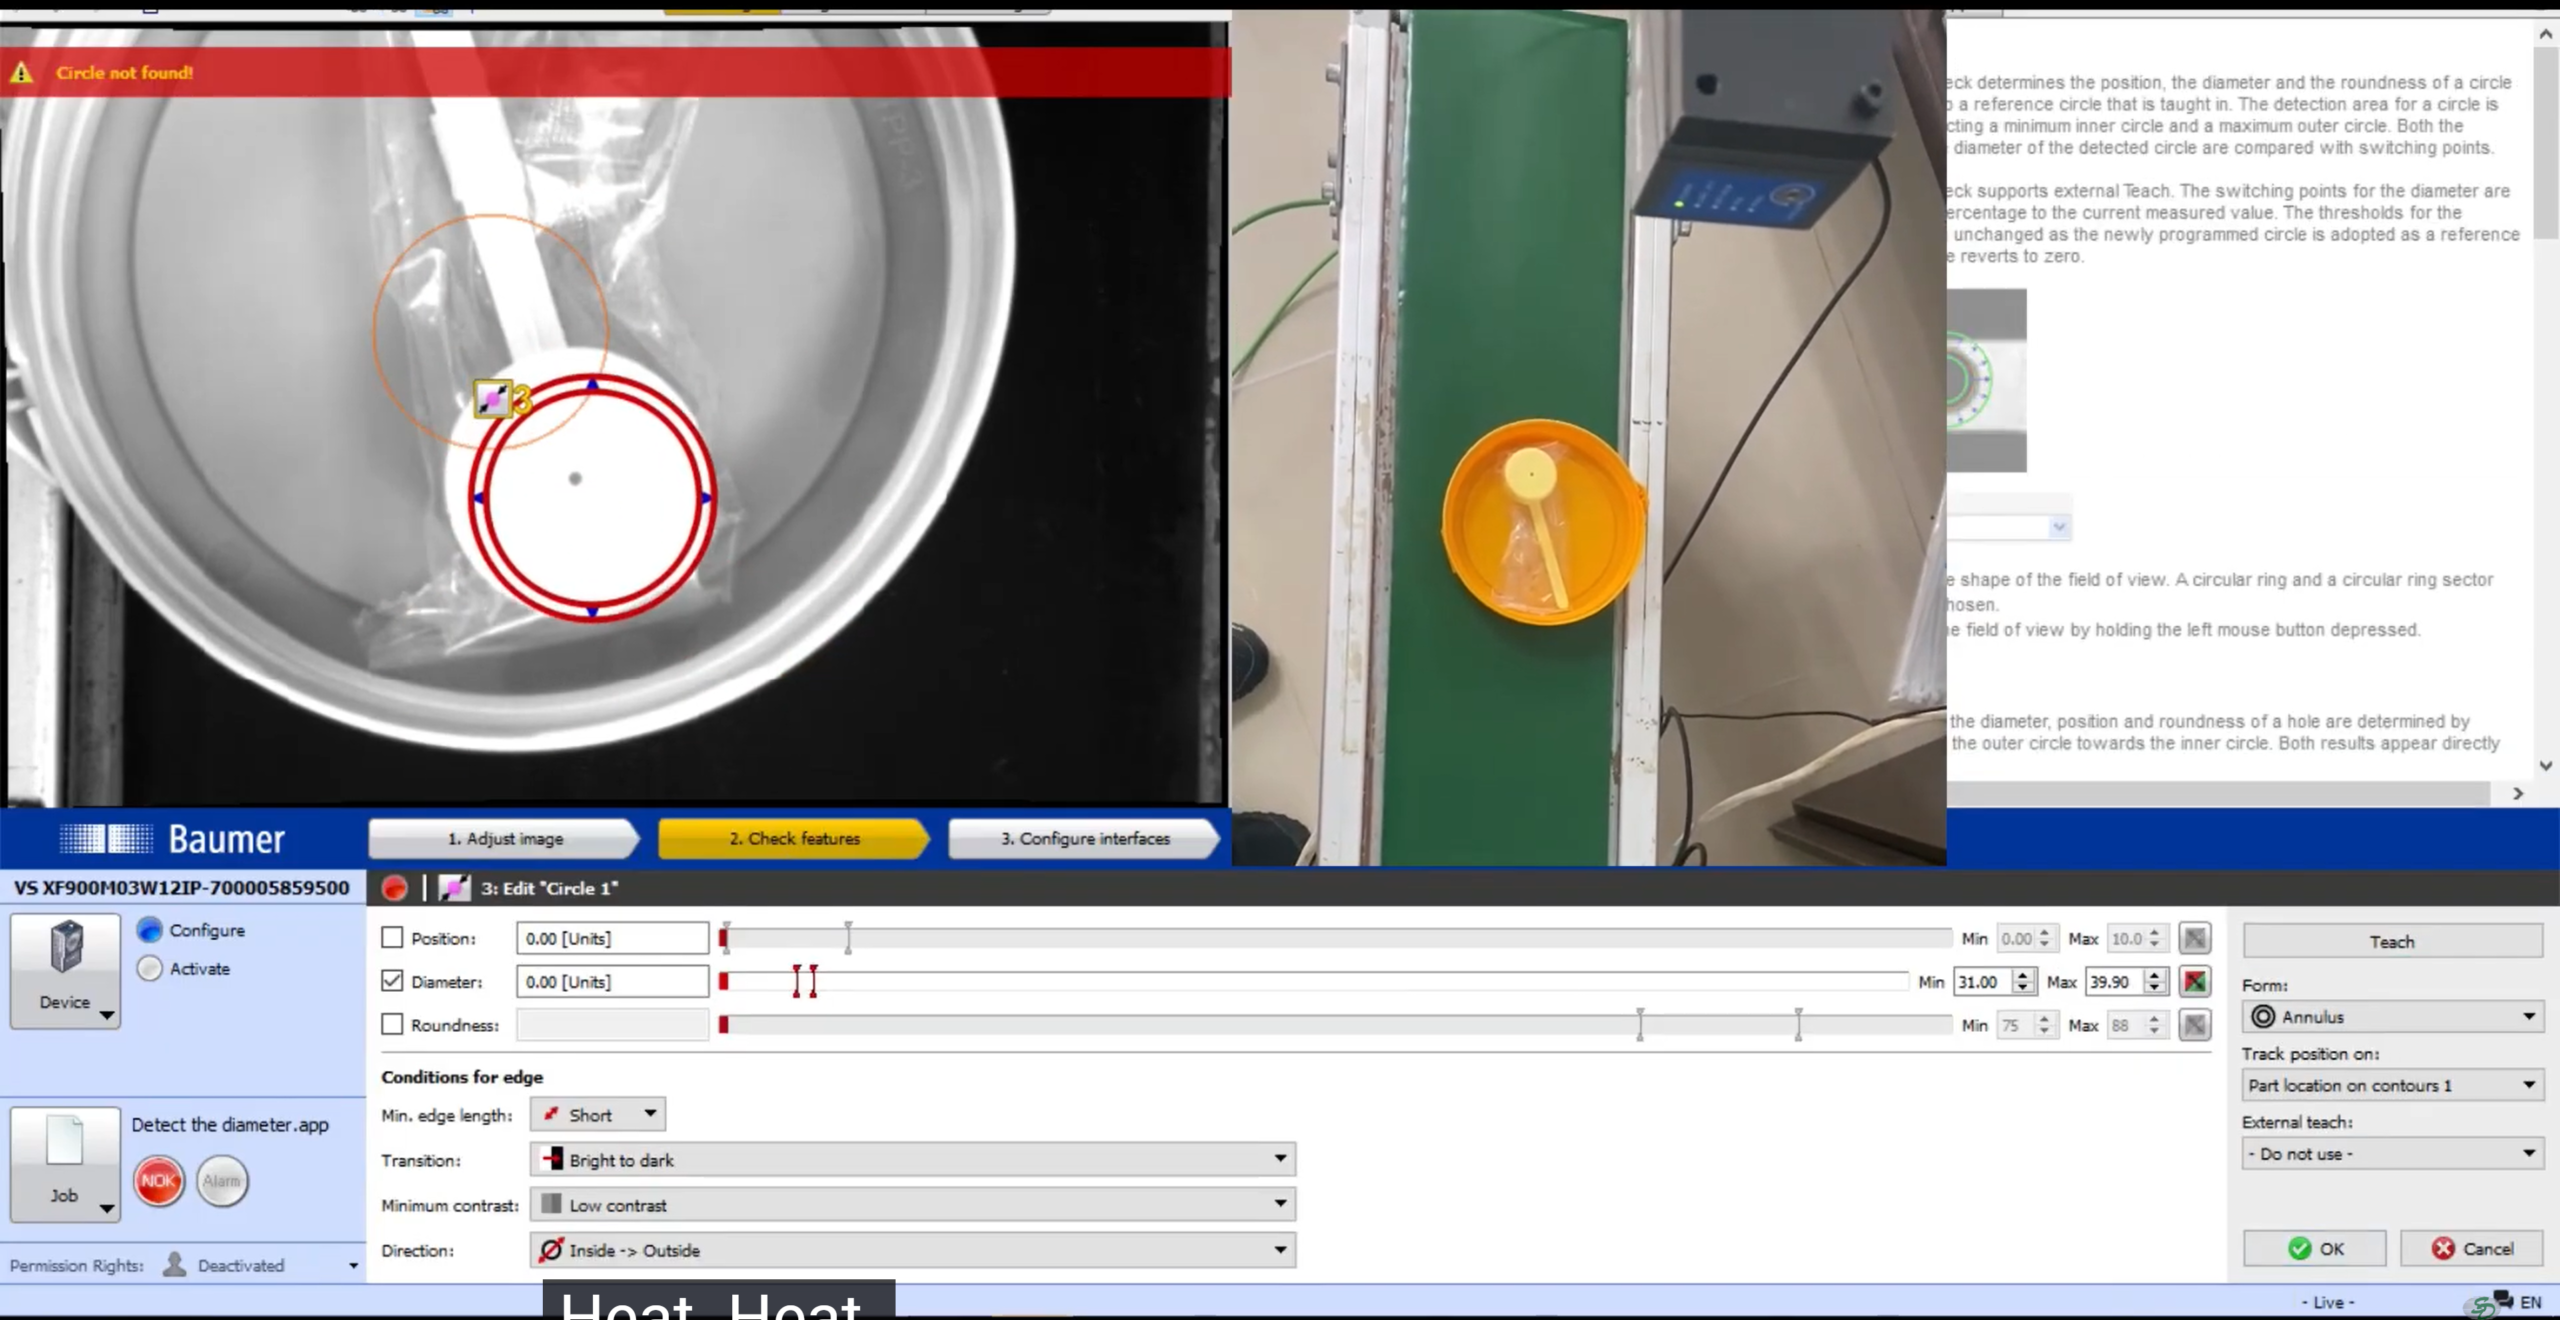Click help panel vertical scrollbar down arrow

coord(2546,766)
